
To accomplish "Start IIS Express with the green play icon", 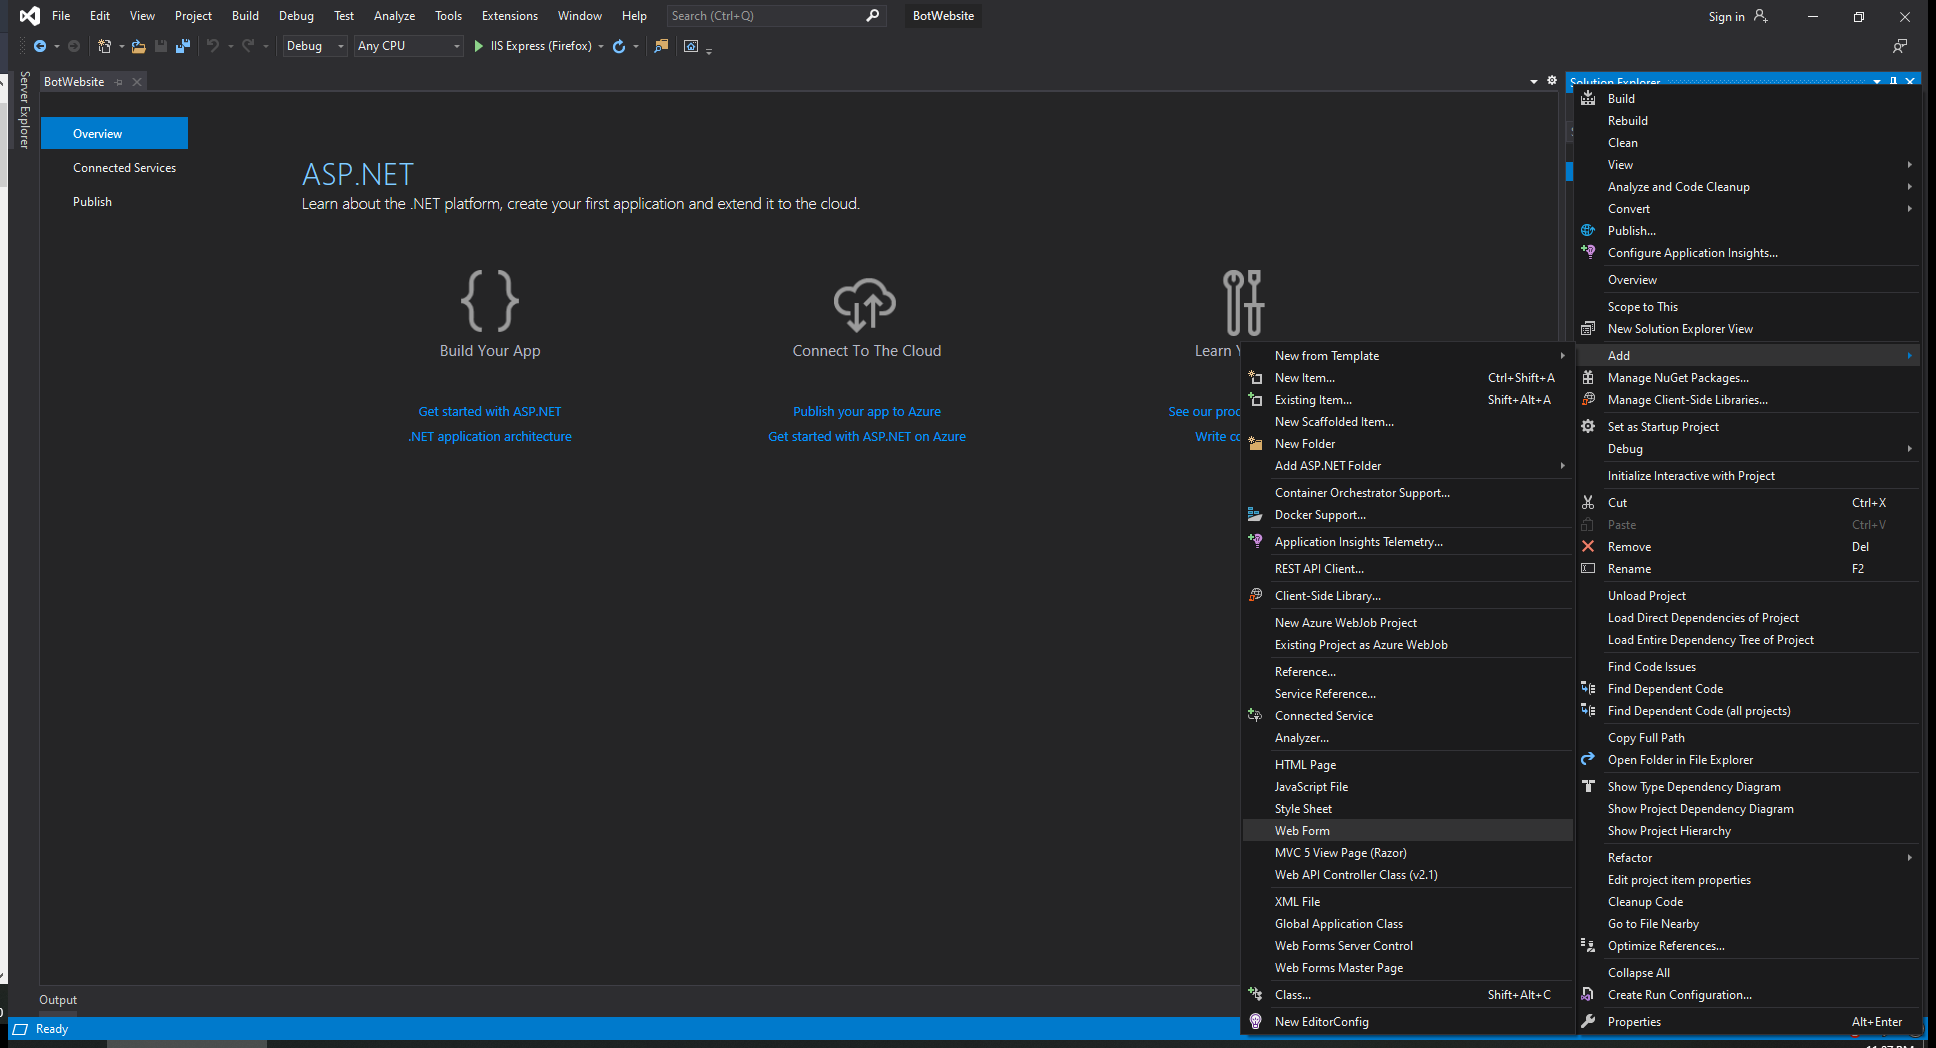I will (x=479, y=46).
